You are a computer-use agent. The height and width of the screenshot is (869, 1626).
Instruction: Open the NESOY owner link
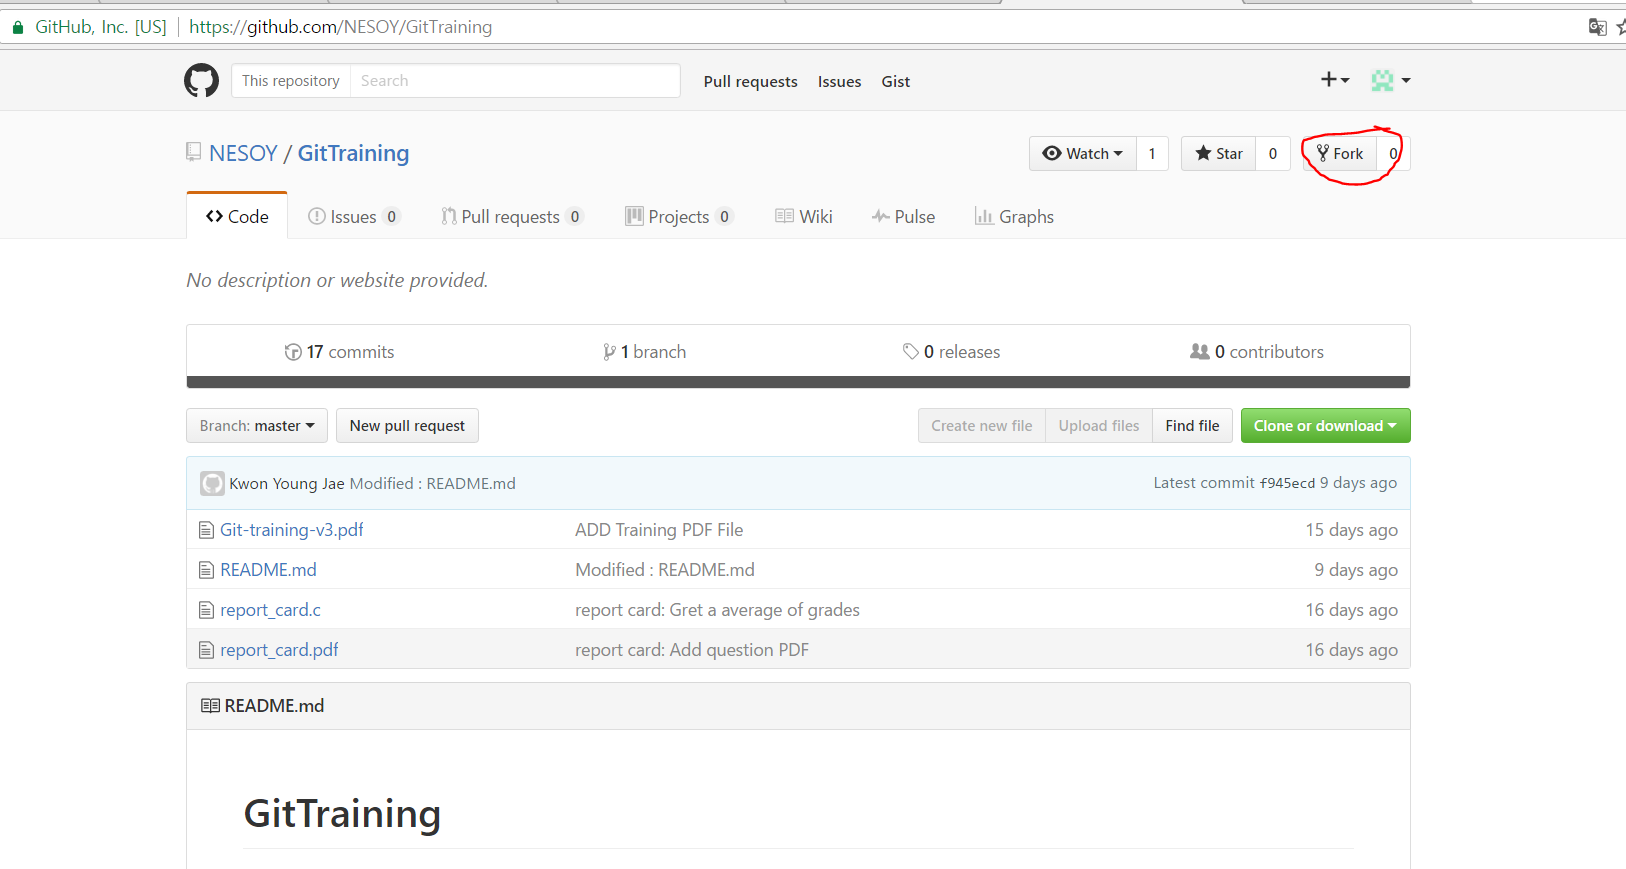pos(243,153)
